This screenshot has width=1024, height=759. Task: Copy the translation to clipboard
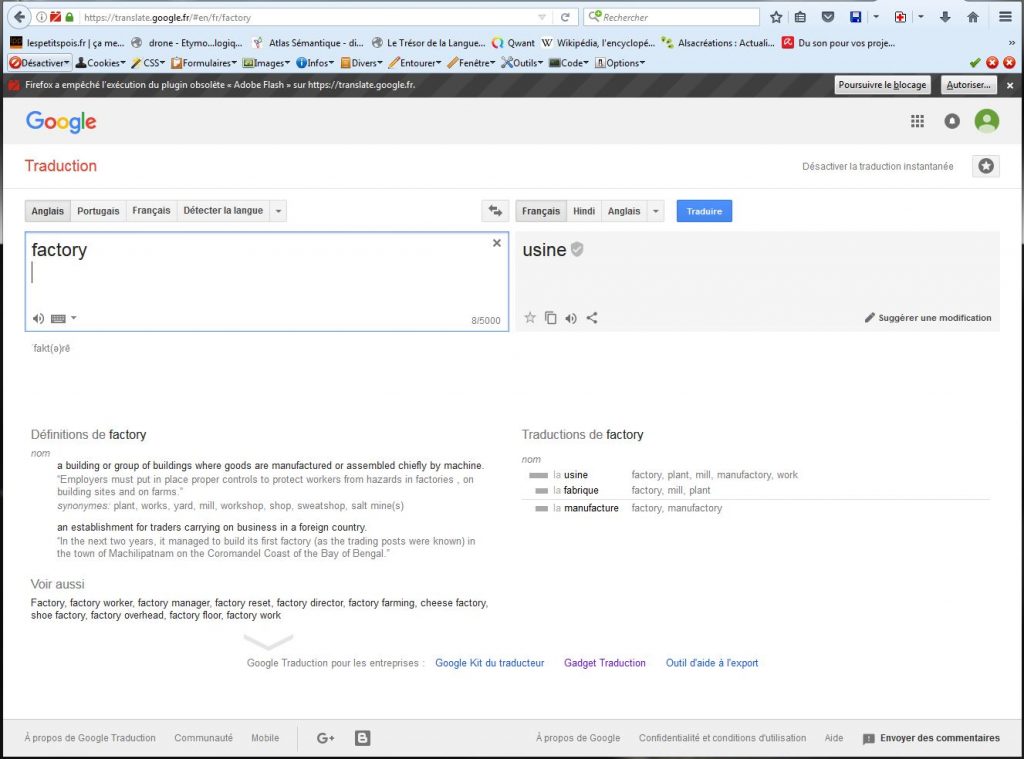pos(550,318)
